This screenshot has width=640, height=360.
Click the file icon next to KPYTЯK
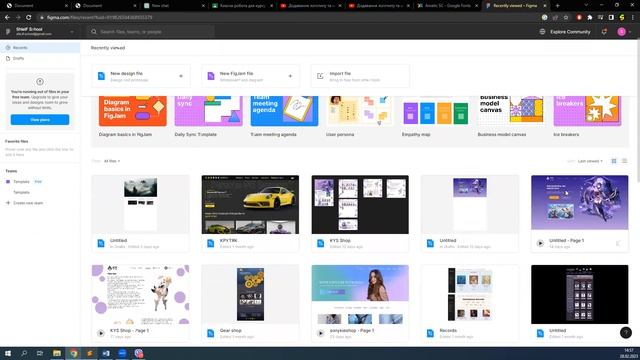click(211, 243)
